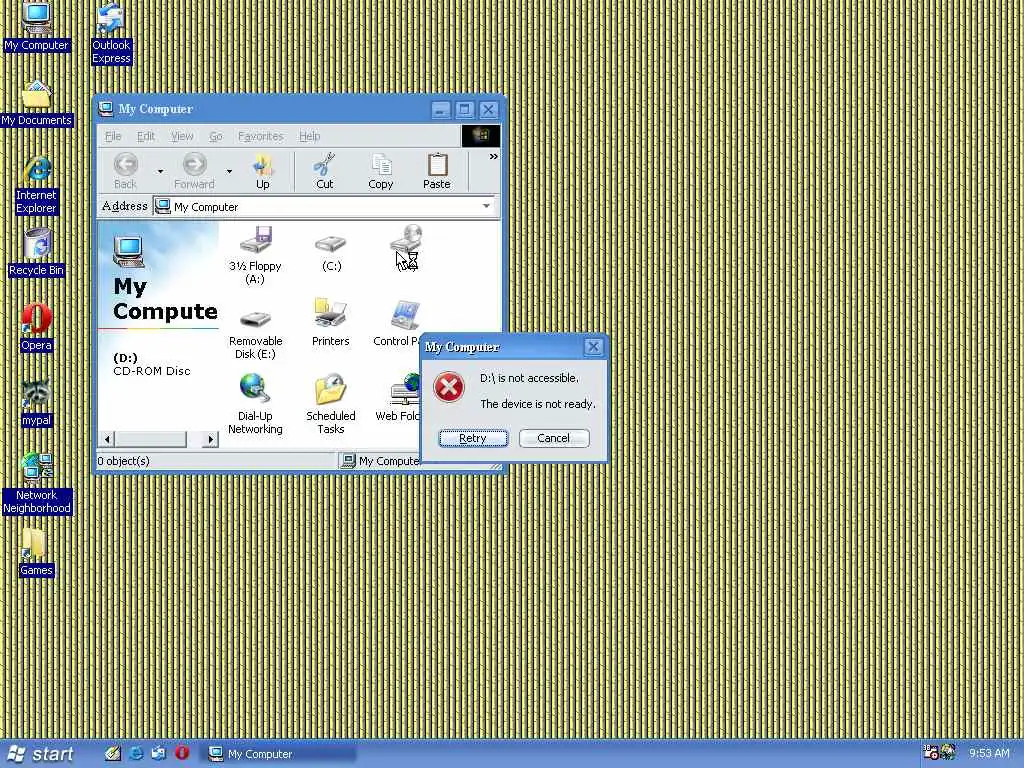Expand the Back history dropdown arrow

pos(160,172)
